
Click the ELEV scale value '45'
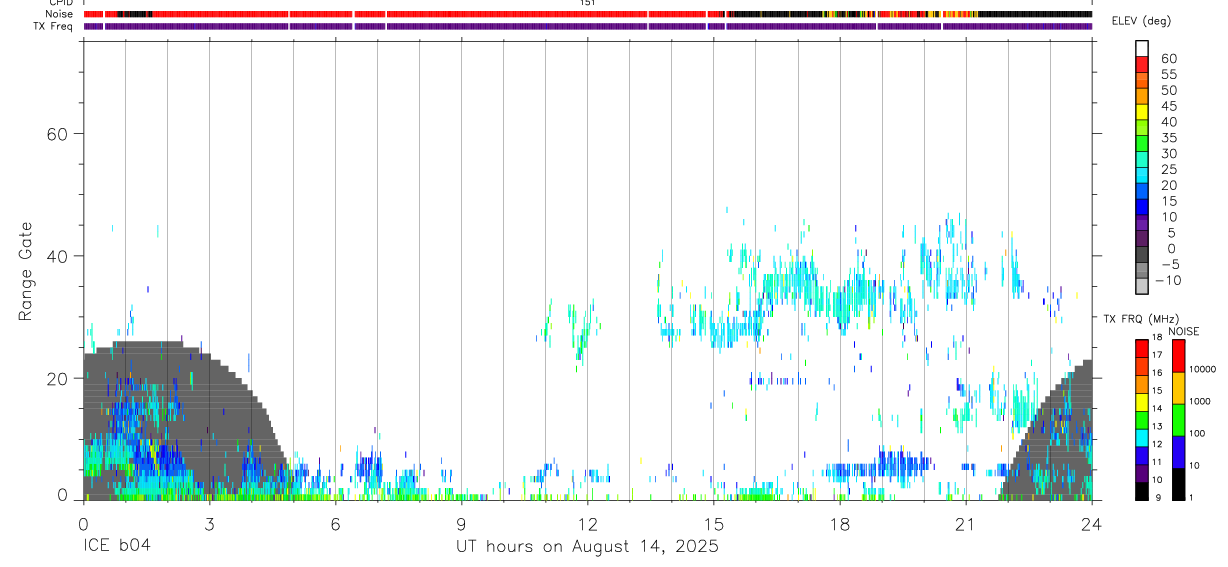[x=1168, y=106]
